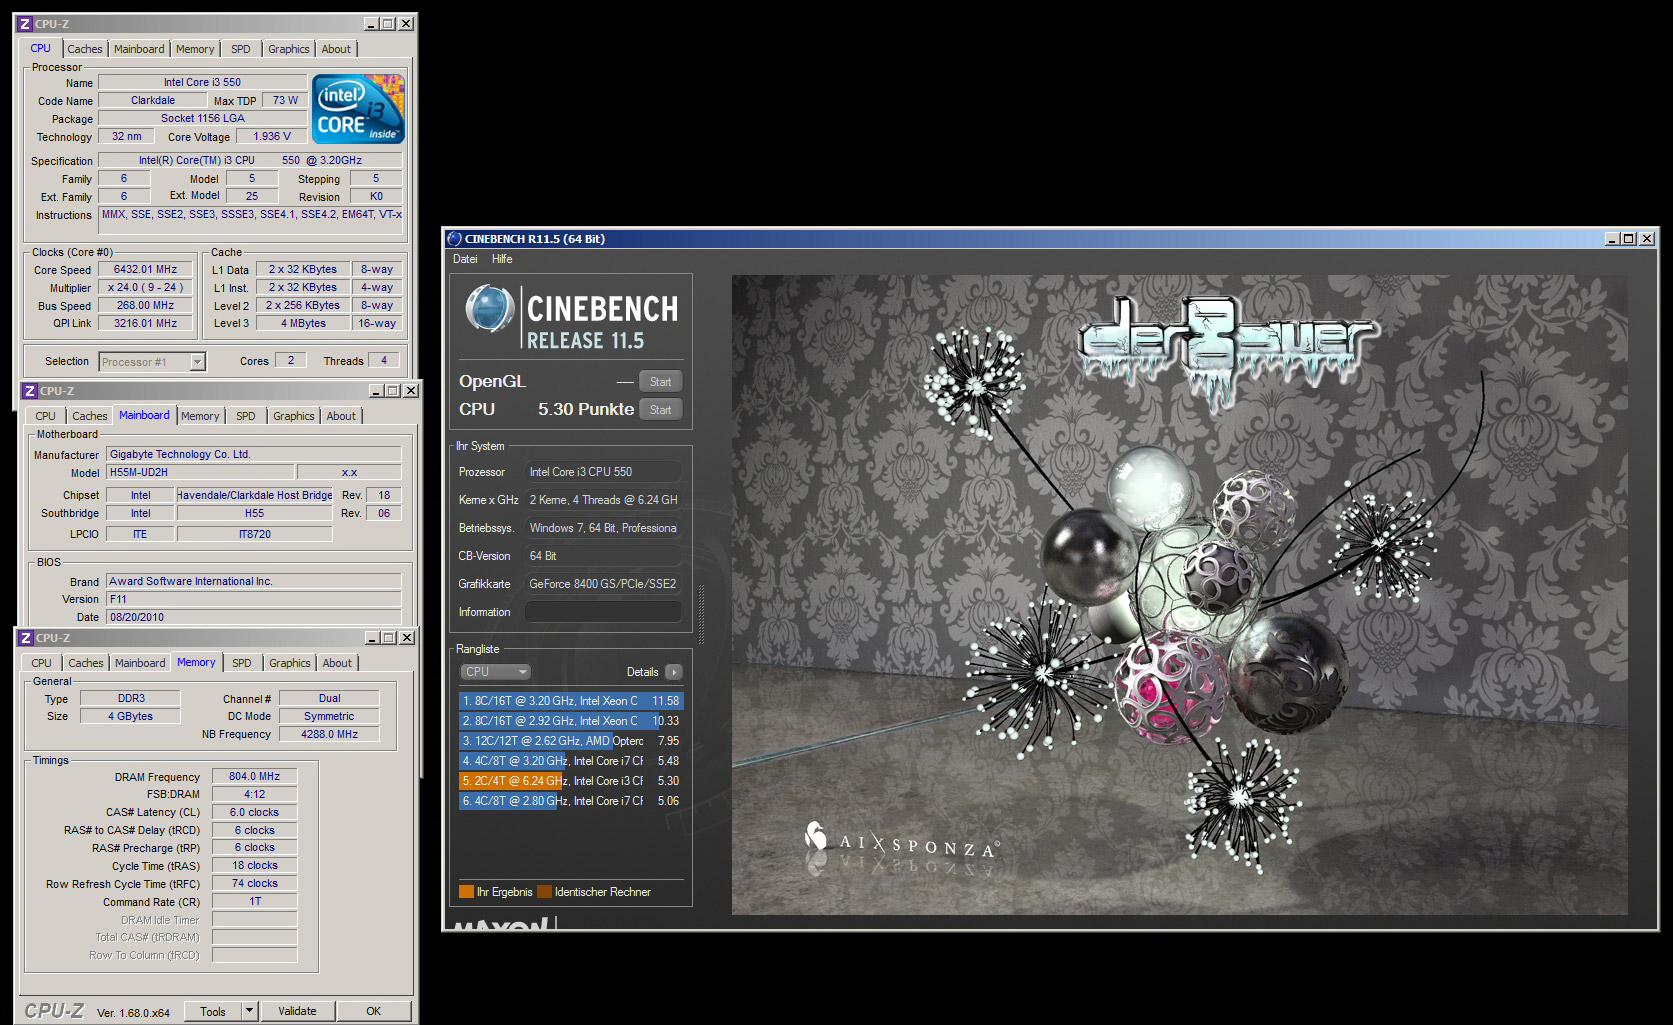Click the Cinebench sphere logo
Image resolution: width=1673 pixels, height=1025 pixels.
[x=489, y=308]
